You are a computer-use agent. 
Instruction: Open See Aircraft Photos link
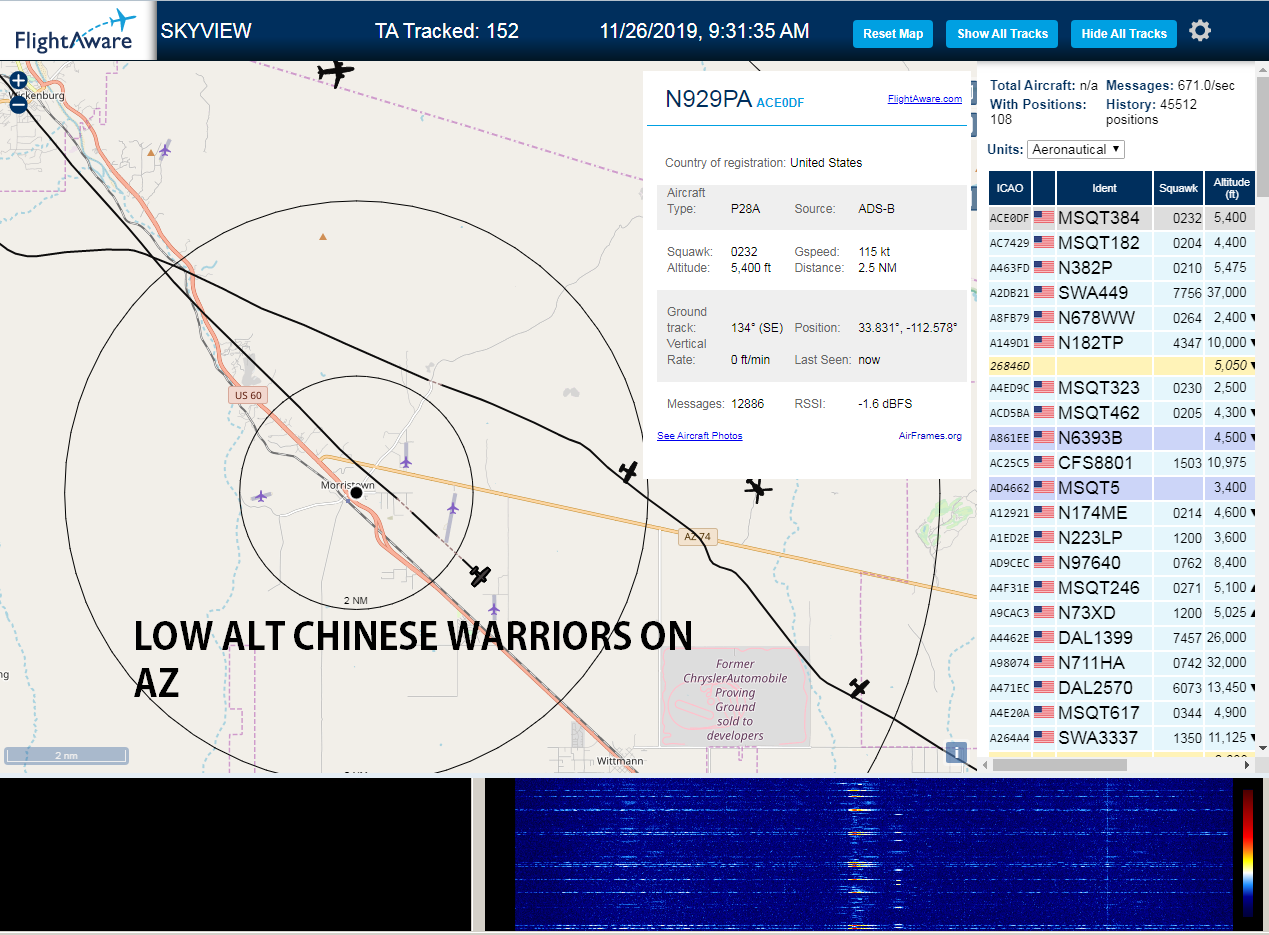(x=700, y=436)
